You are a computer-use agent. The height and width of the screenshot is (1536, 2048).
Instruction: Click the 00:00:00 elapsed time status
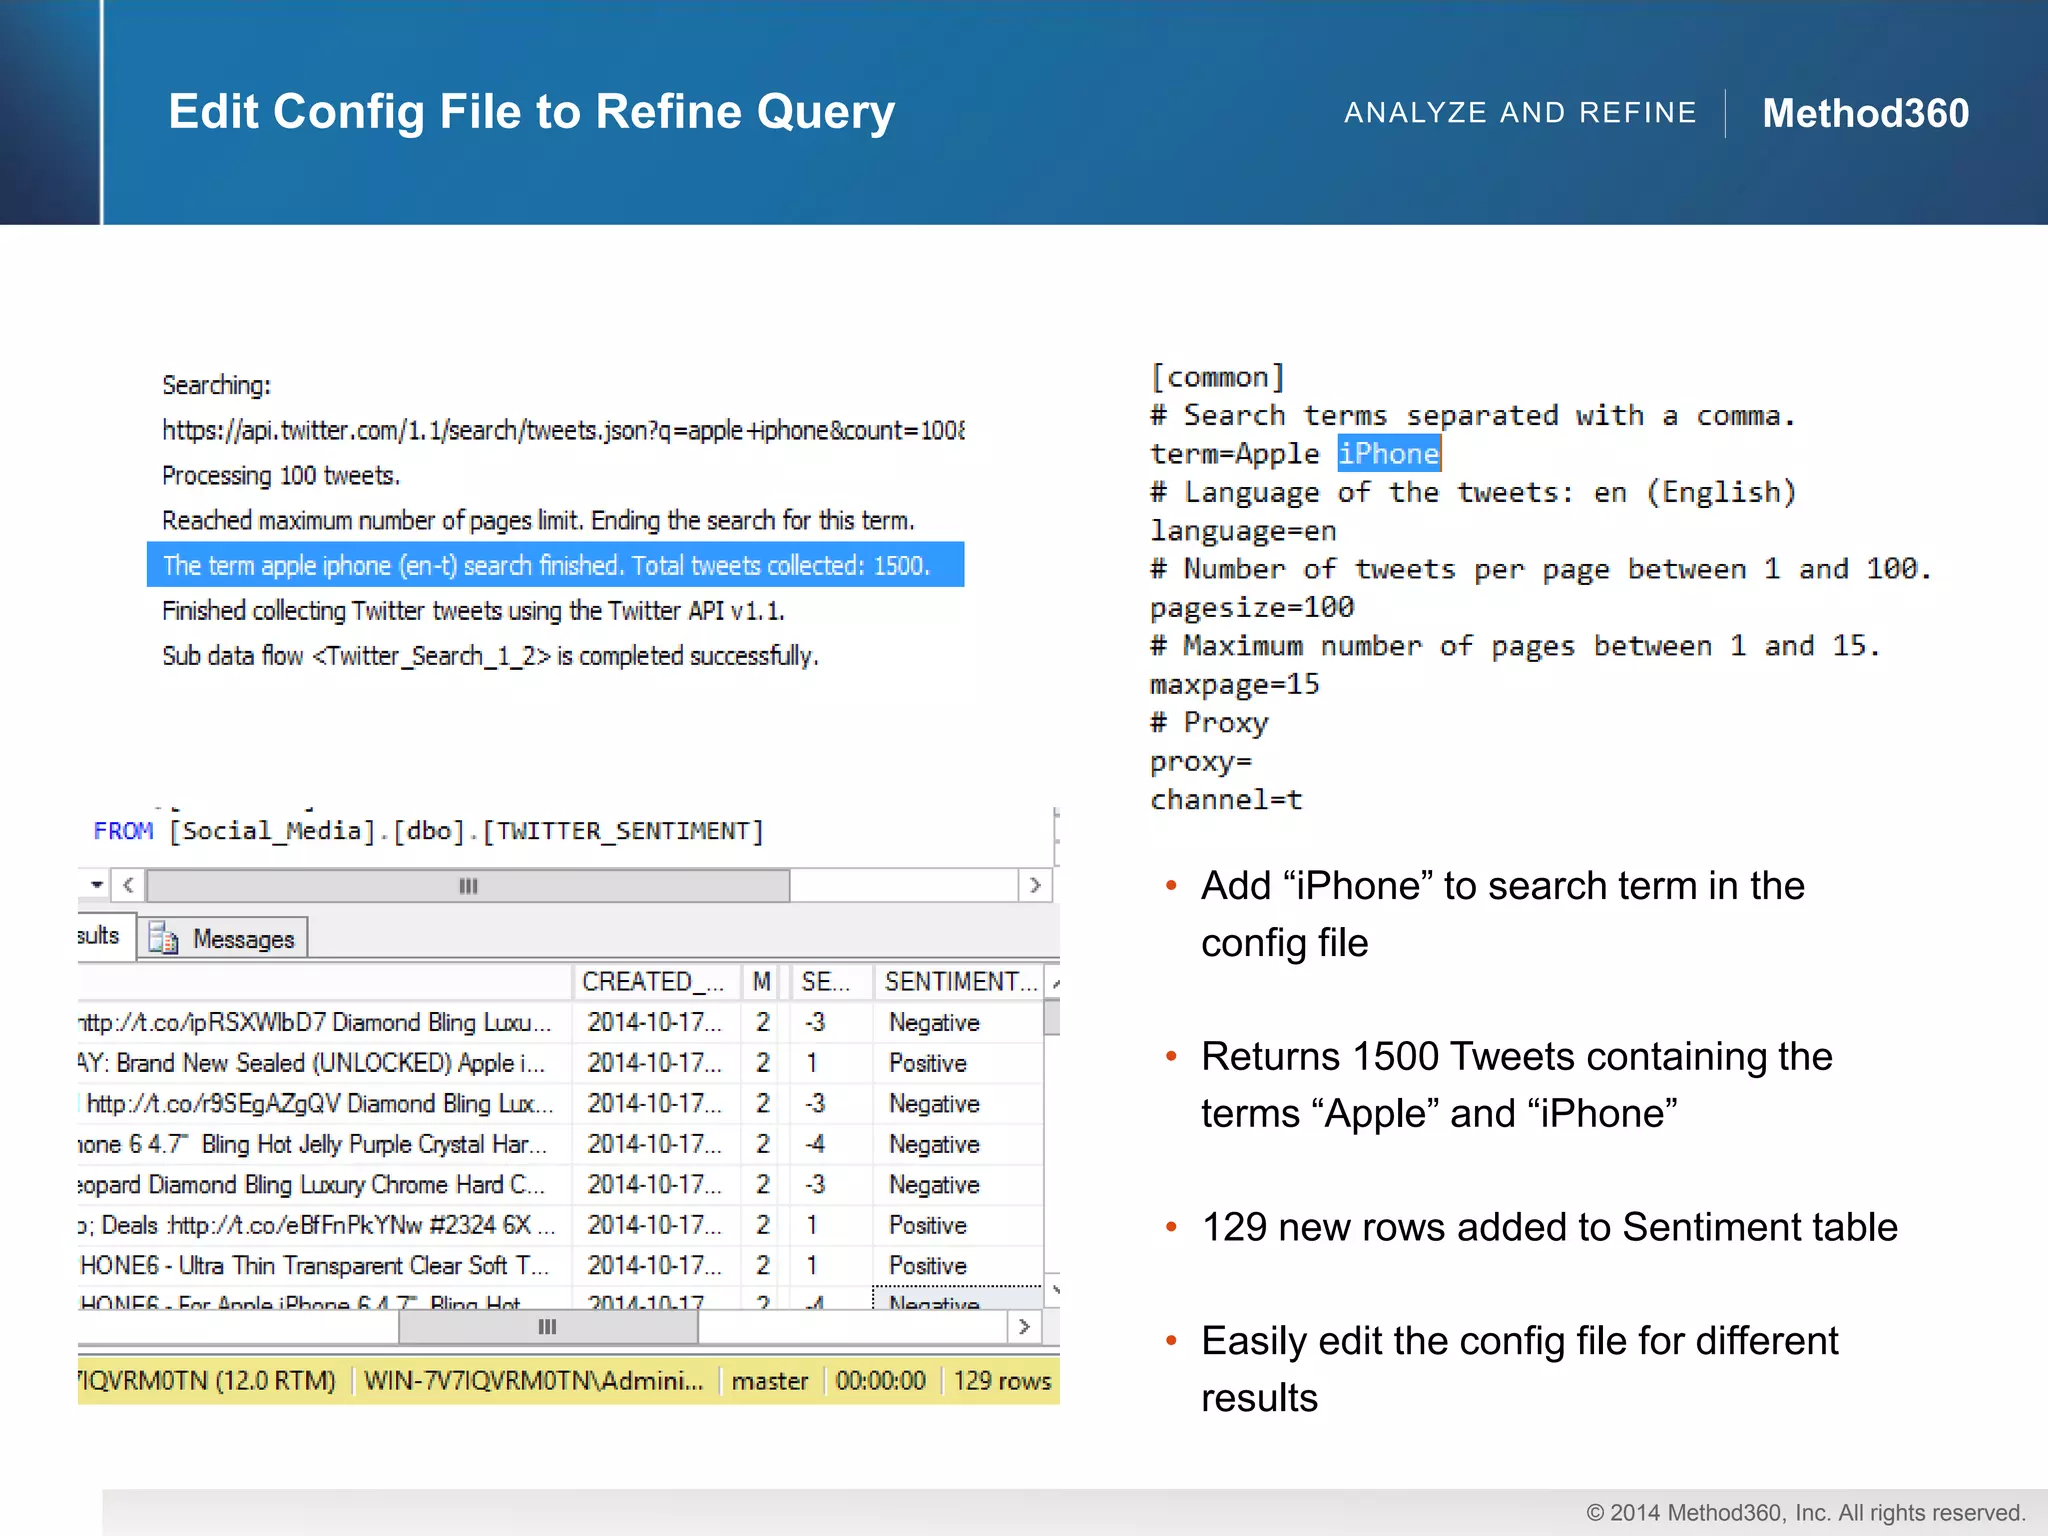[x=880, y=1381]
